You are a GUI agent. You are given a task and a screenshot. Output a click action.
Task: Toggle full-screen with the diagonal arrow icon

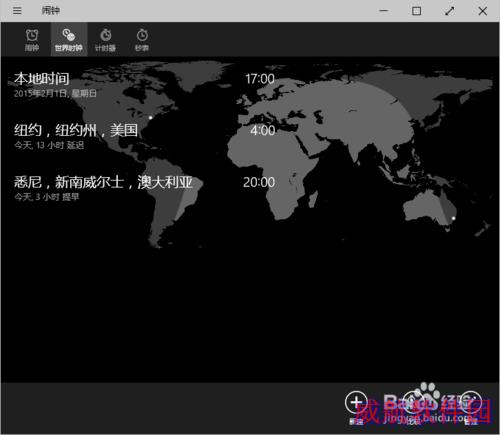pyautogui.click(x=449, y=11)
